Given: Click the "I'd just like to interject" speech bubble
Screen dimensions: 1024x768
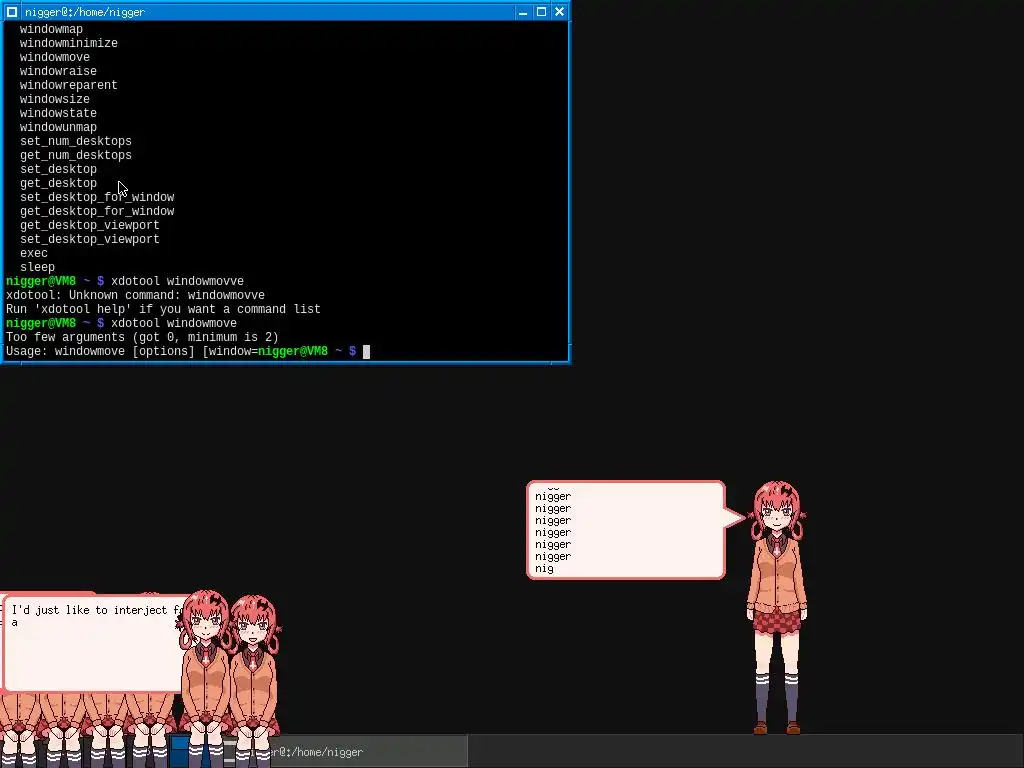Looking at the screenshot, I should [95, 643].
